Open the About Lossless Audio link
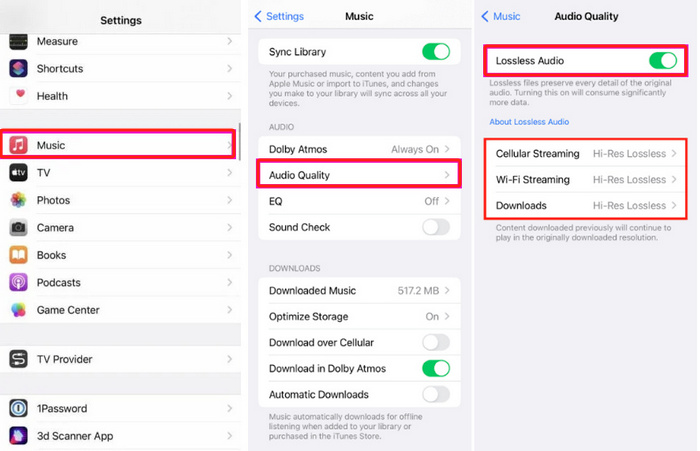 click(529, 122)
